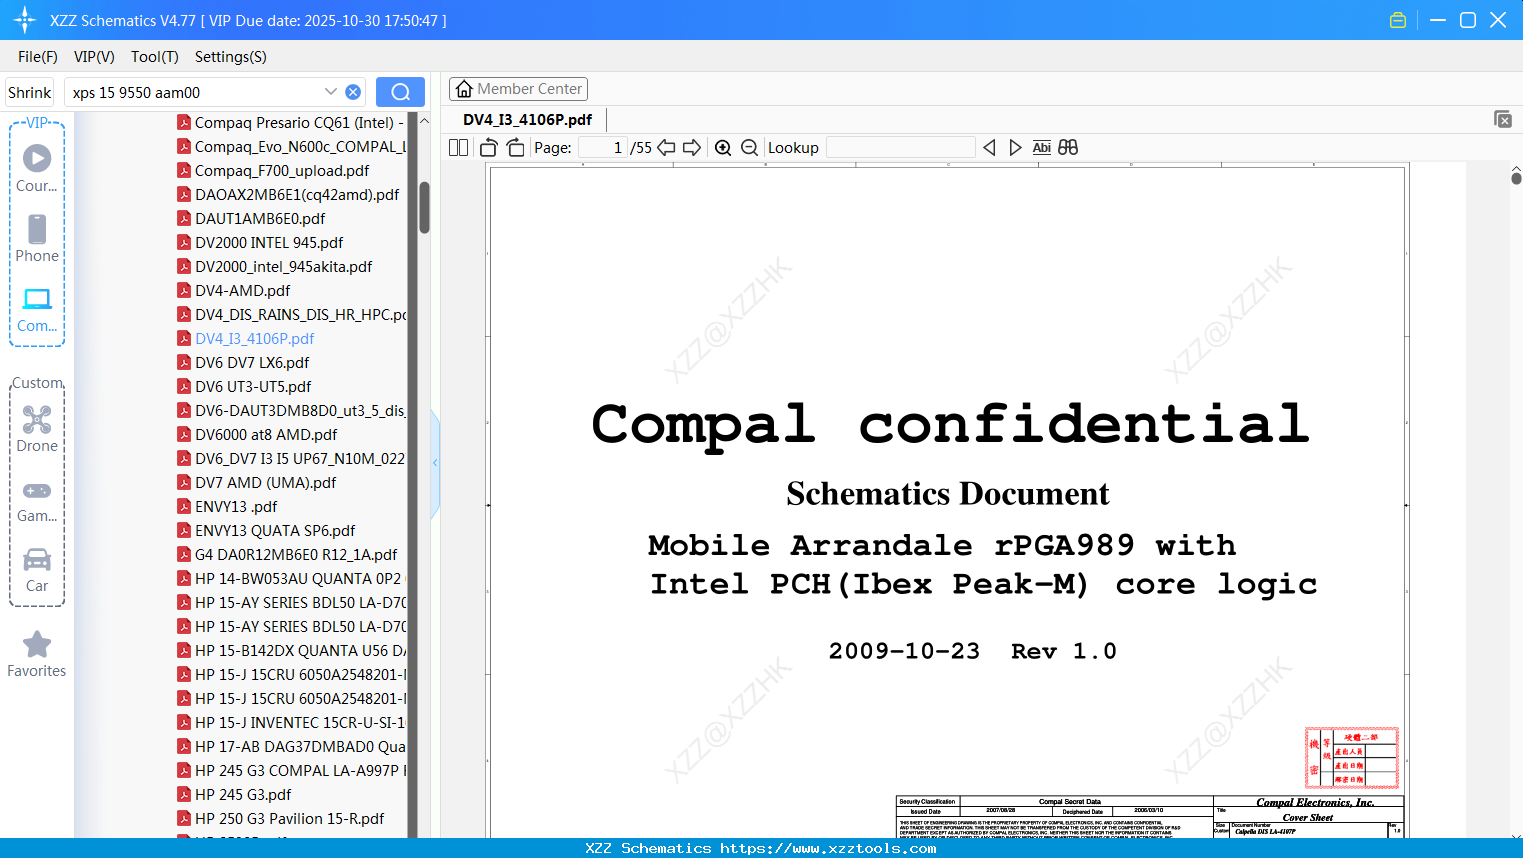Zoom in on the PDF
The image size is (1523, 858).
[723, 147]
